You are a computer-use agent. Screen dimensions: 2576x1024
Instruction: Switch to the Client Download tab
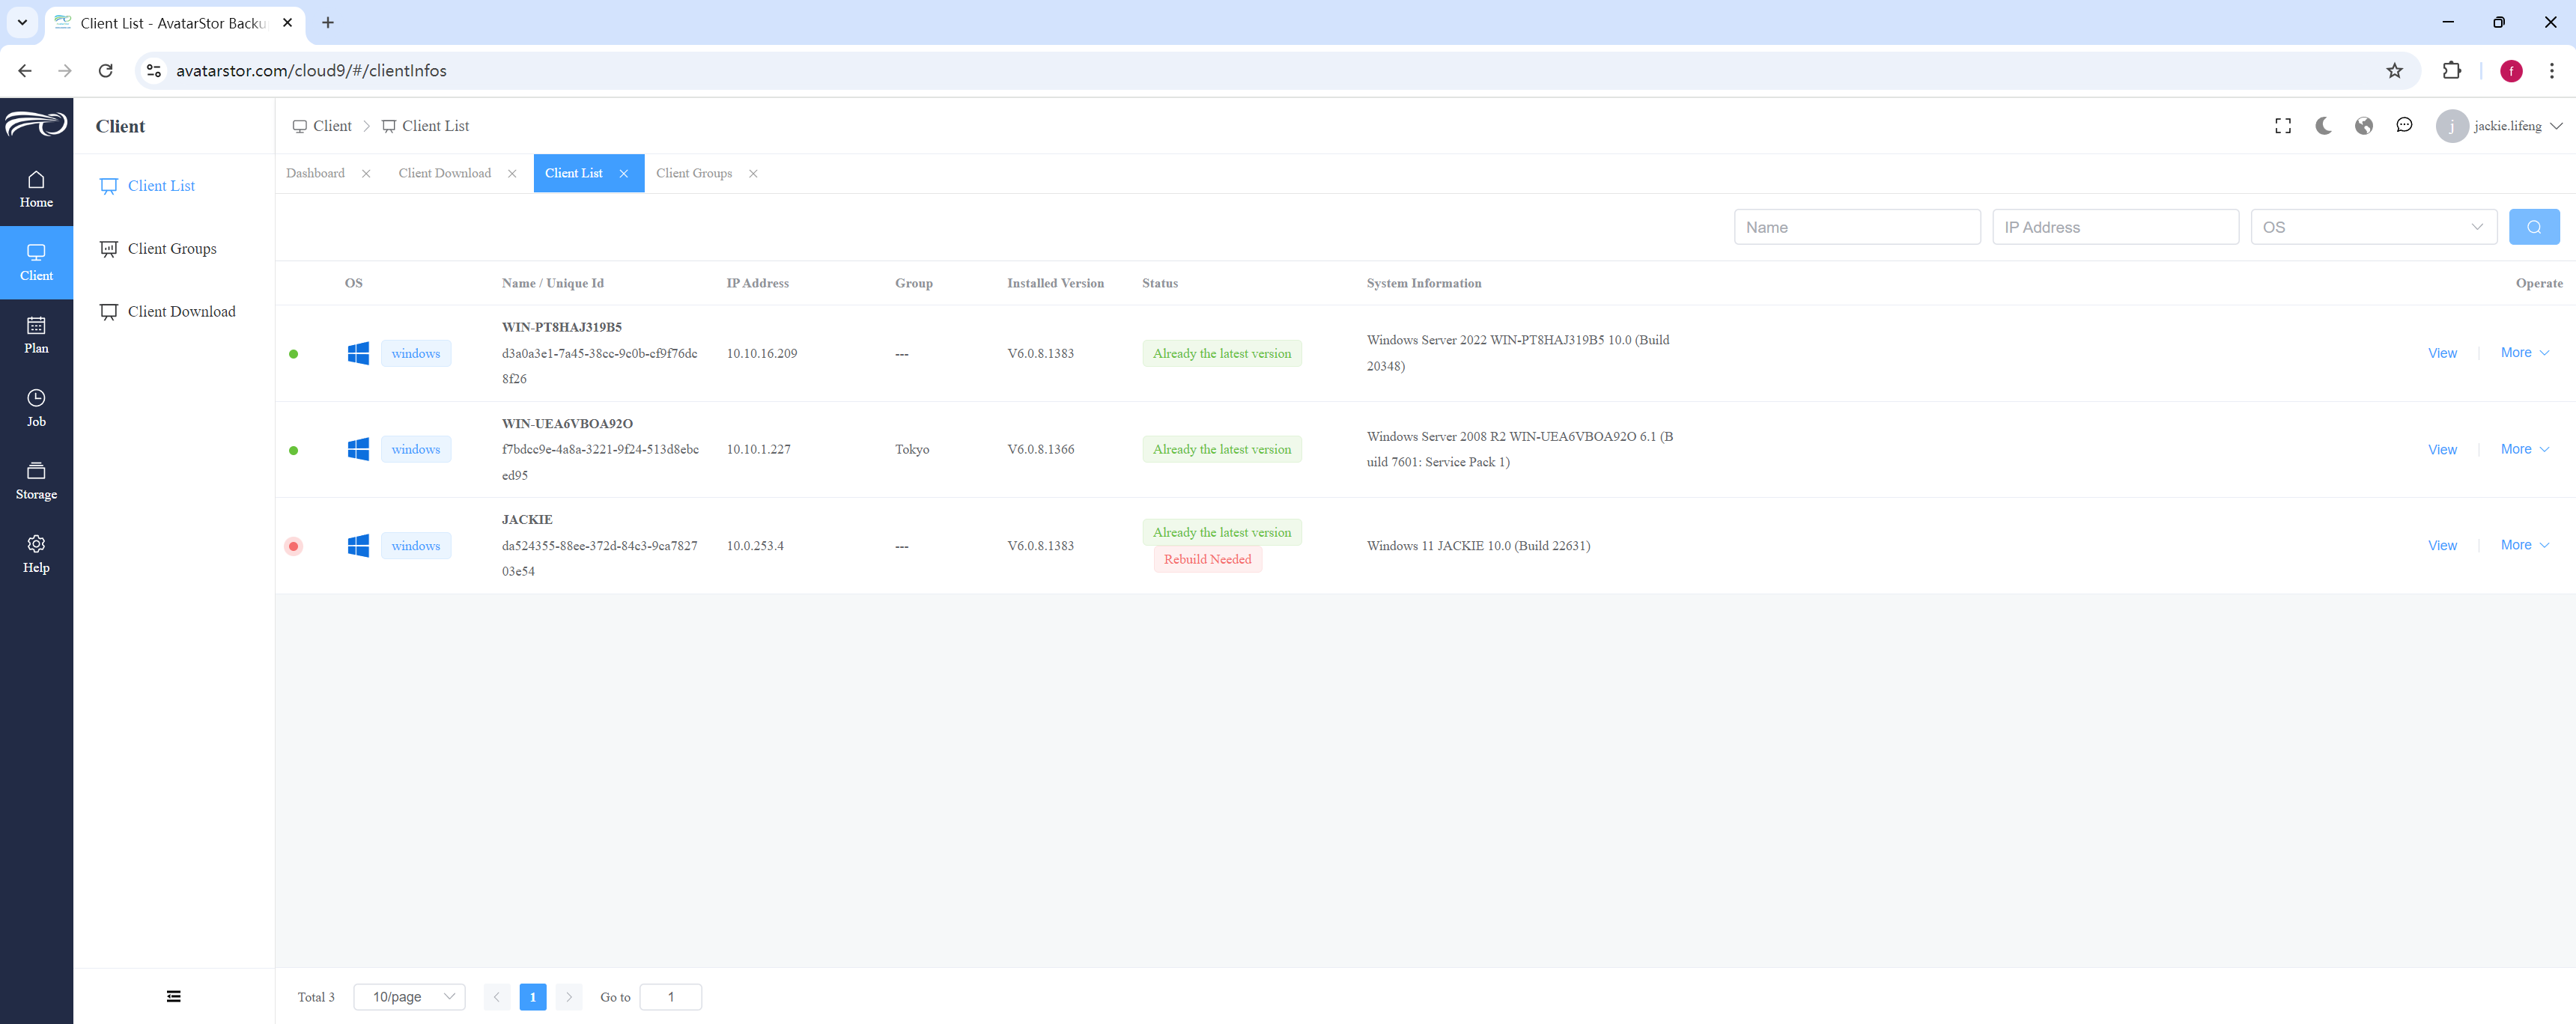coord(445,173)
